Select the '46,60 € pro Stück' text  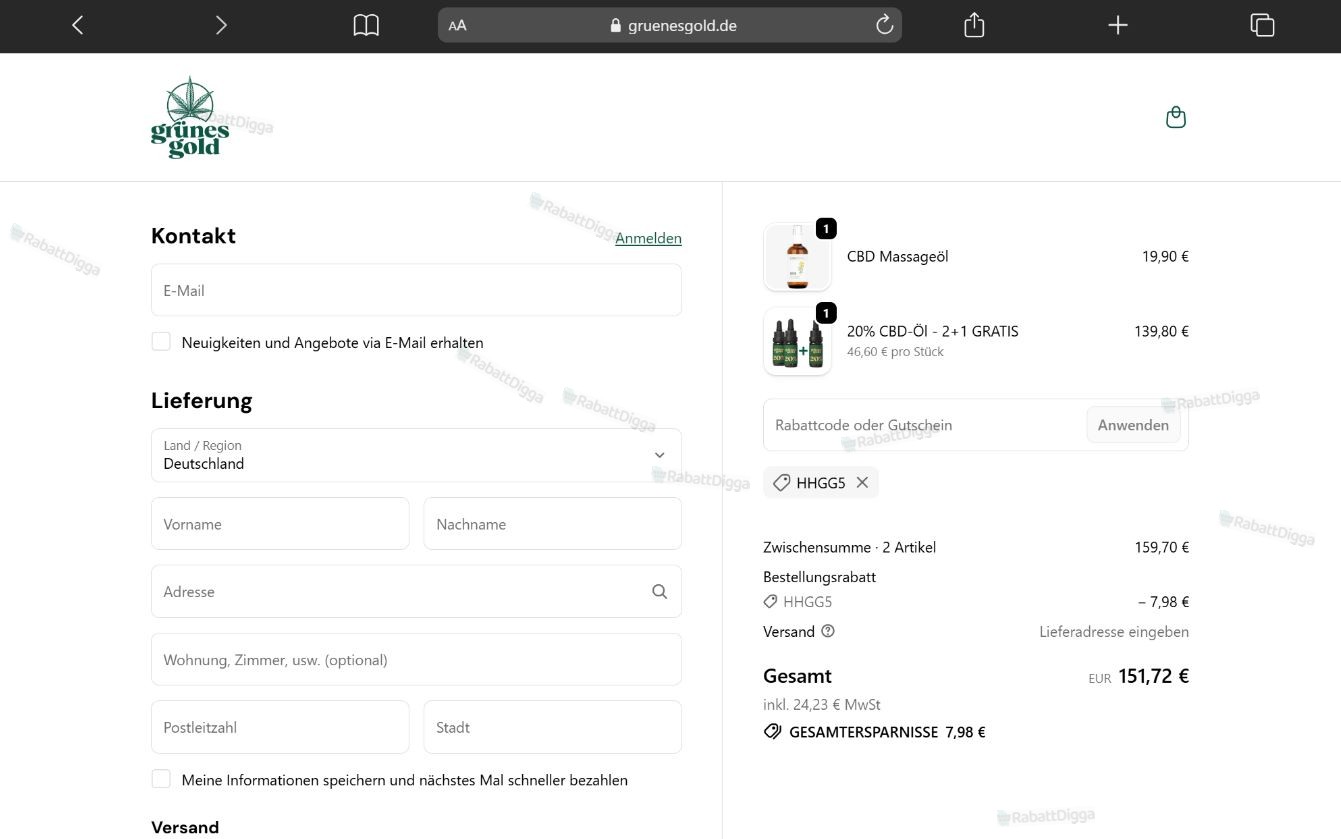(x=895, y=352)
